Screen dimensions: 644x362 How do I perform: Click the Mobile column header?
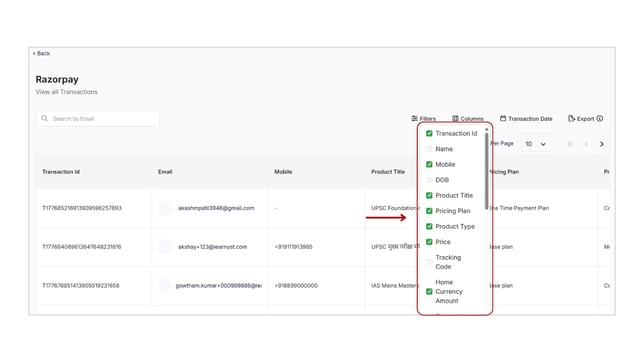pos(283,172)
